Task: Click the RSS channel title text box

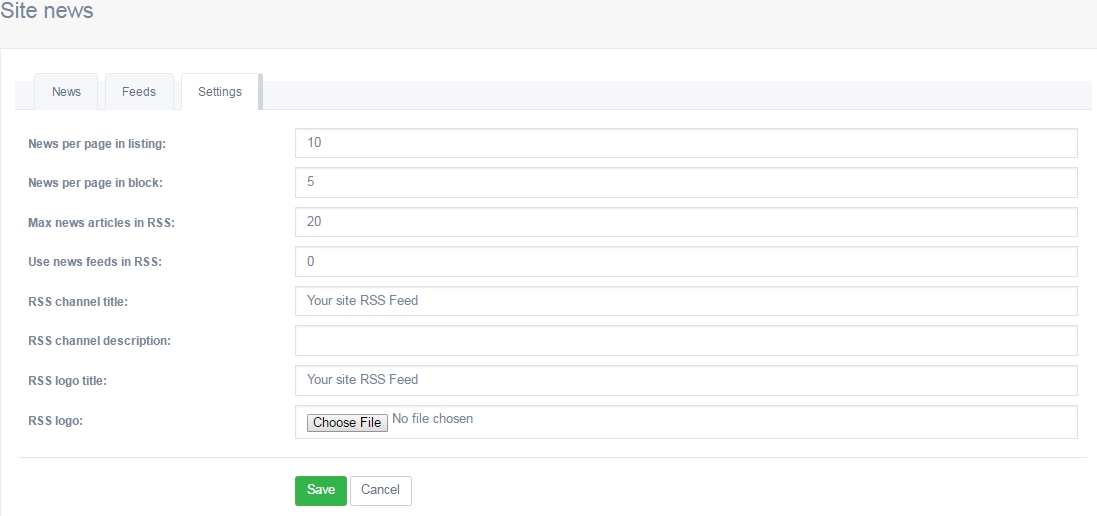Action: tap(686, 301)
